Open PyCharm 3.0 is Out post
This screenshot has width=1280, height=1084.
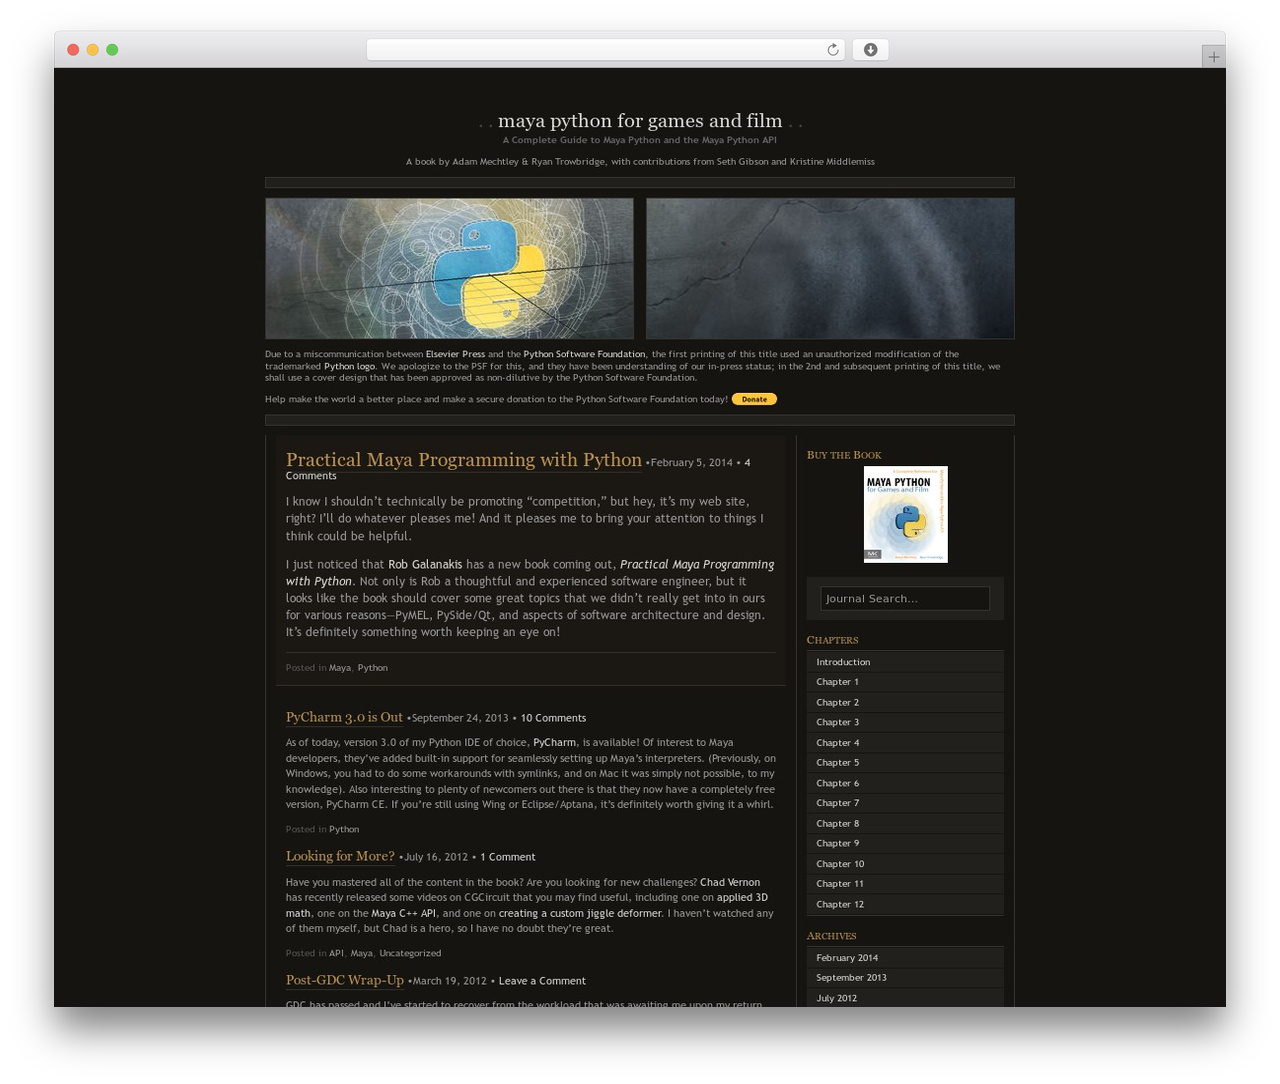pos(344,717)
